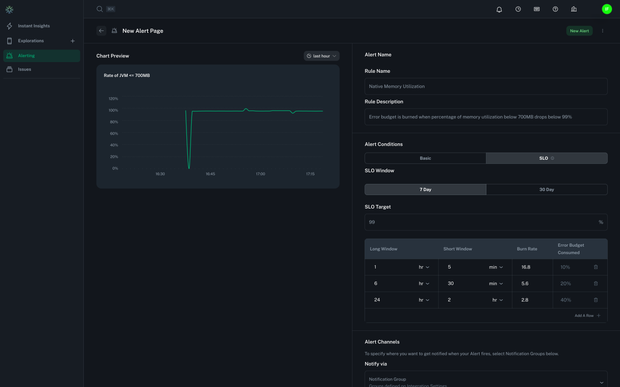
Task: Open the green user avatar menu
Action: point(607,9)
